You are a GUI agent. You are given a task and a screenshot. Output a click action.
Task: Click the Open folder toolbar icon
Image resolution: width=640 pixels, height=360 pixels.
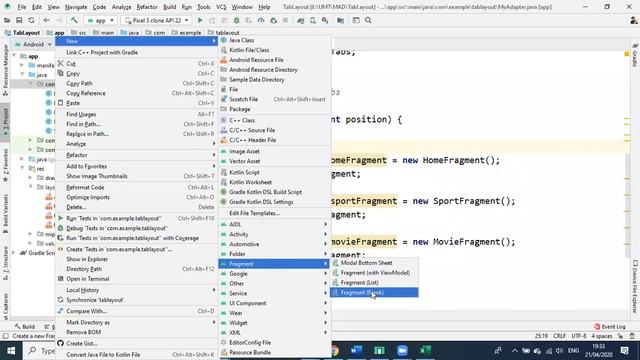click(7, 20)
